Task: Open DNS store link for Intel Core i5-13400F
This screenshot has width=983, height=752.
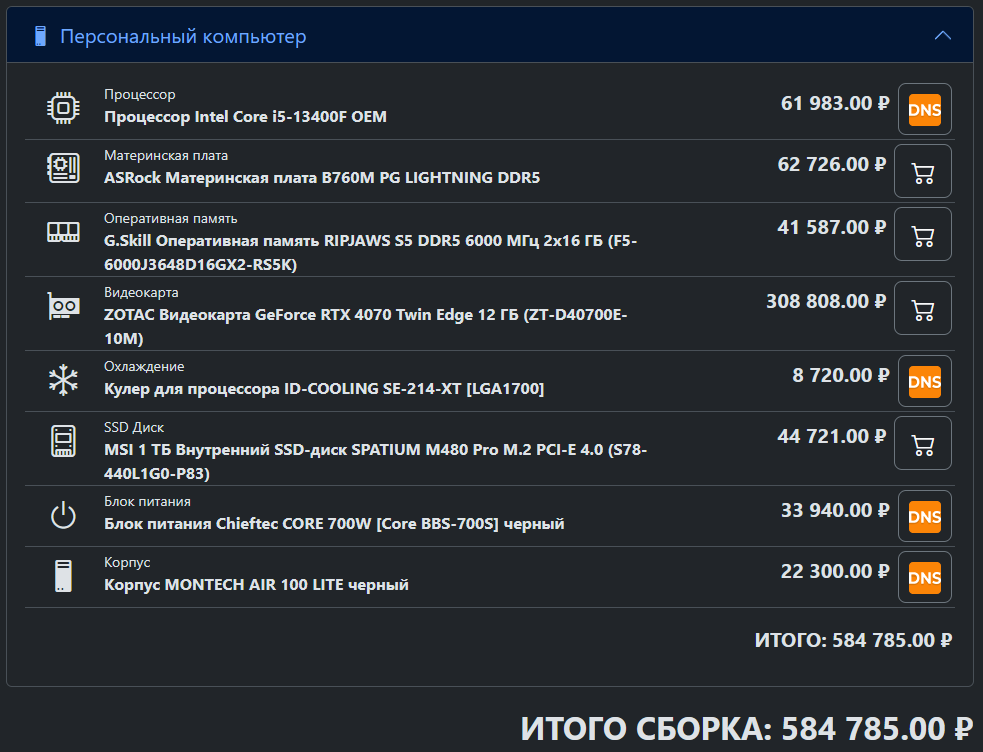Action: pyautogui.click(x=925, y=109)
